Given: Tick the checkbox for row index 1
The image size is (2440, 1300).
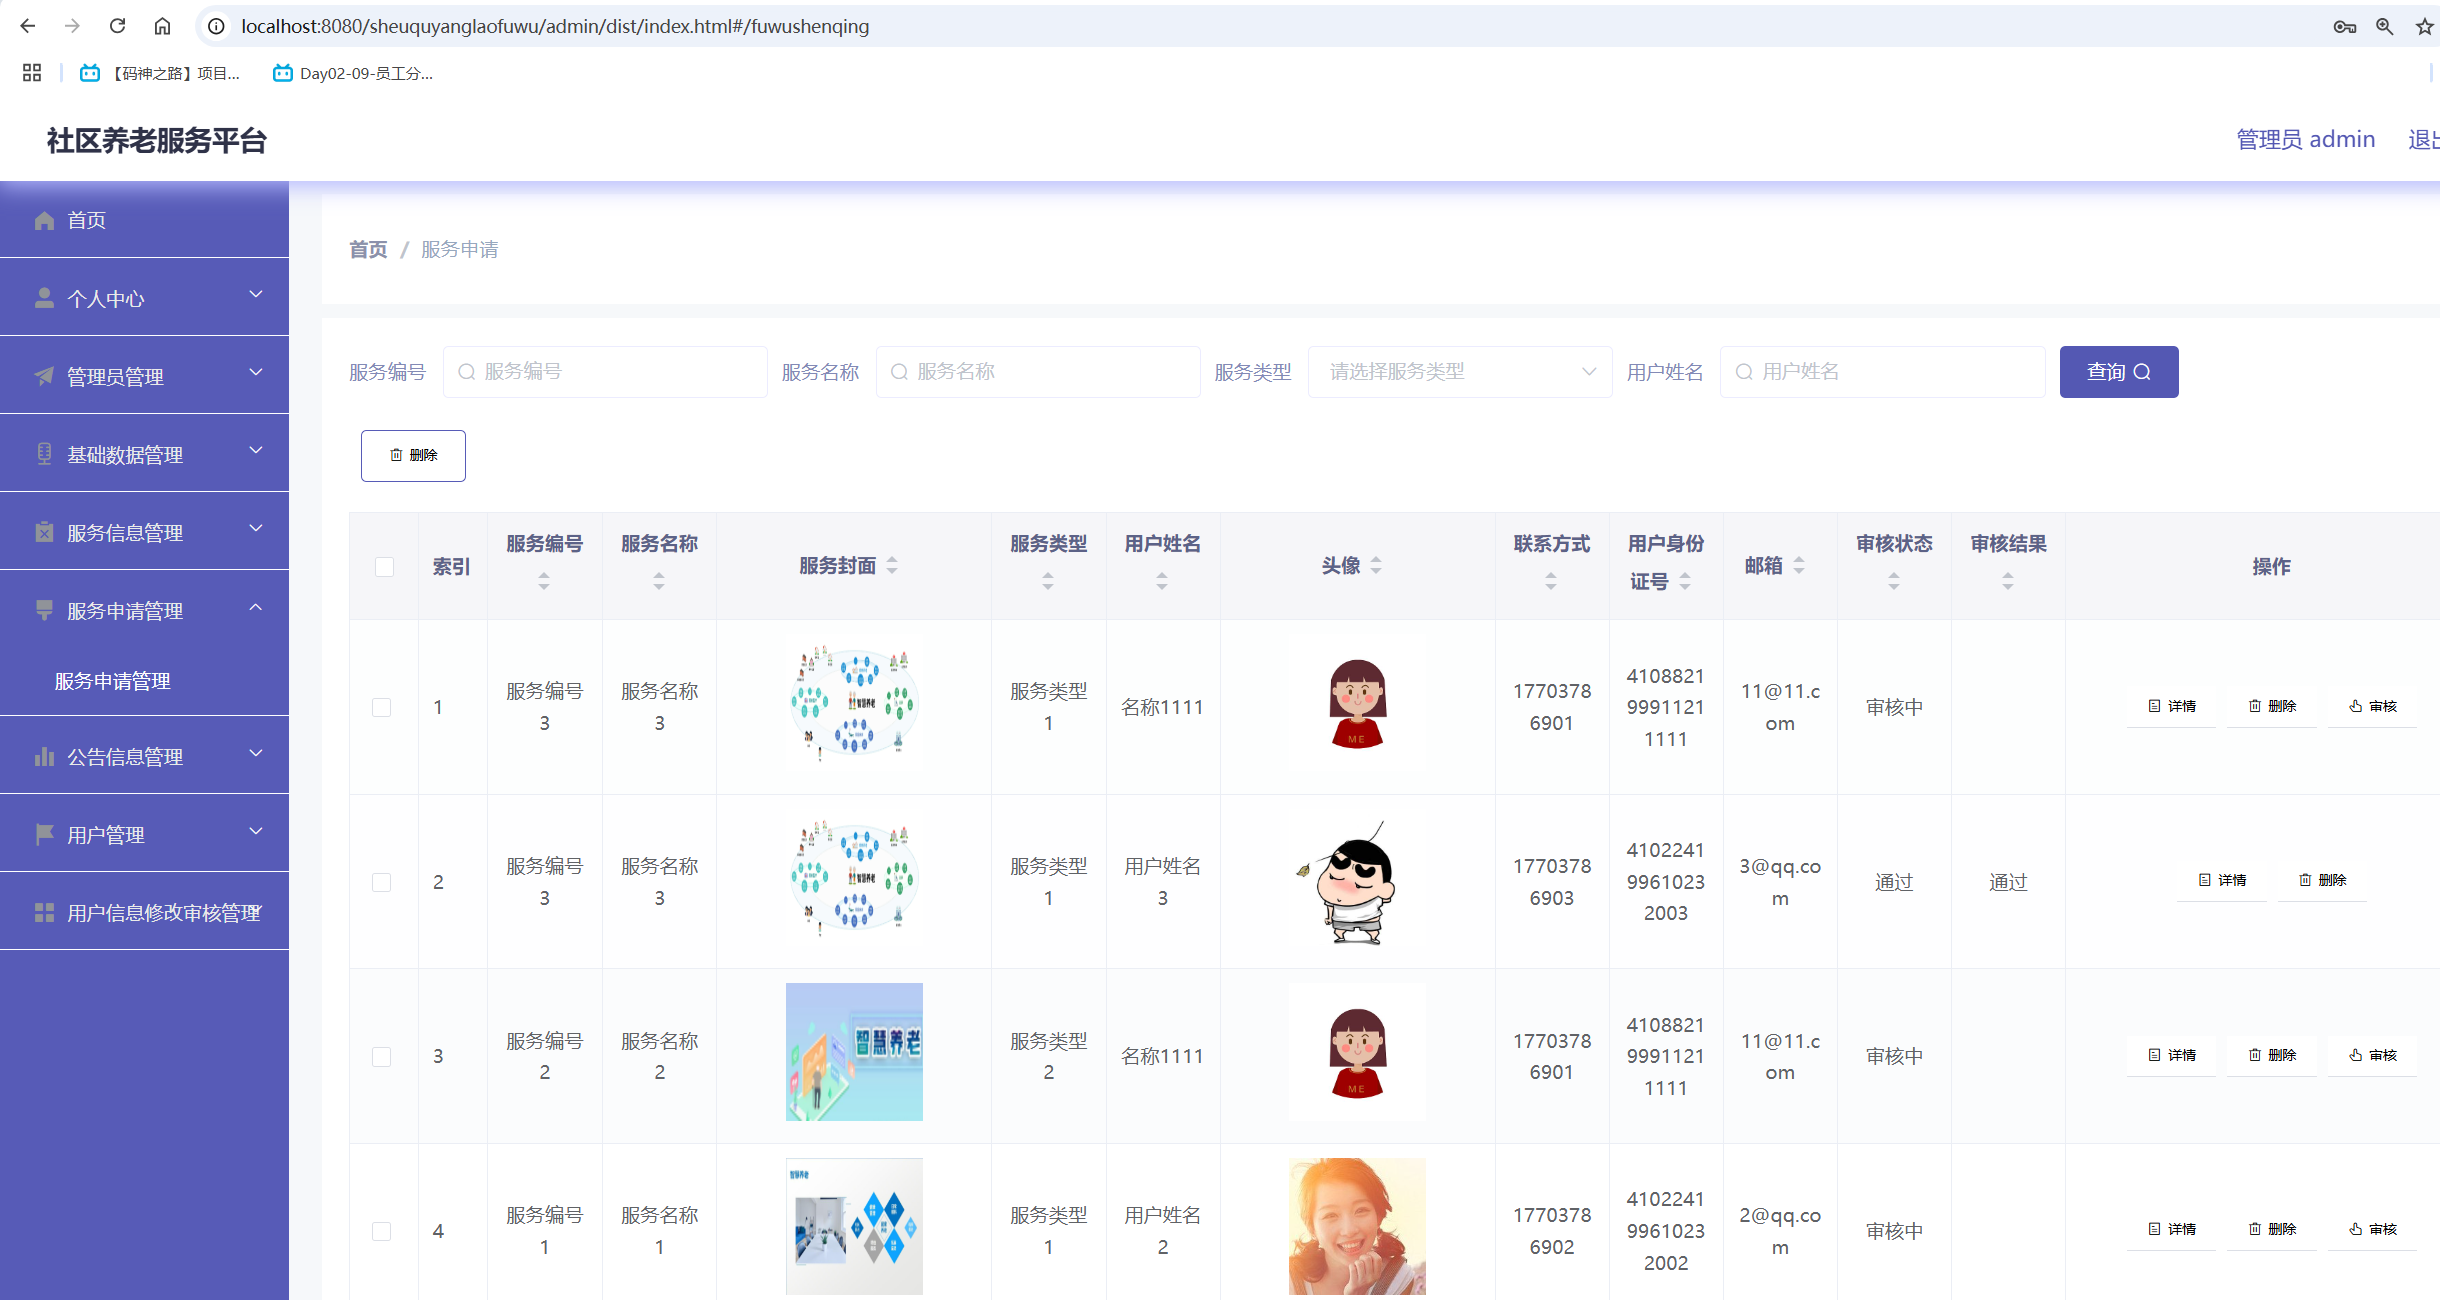Looking at the screenshot, I should tap(382, 708).
